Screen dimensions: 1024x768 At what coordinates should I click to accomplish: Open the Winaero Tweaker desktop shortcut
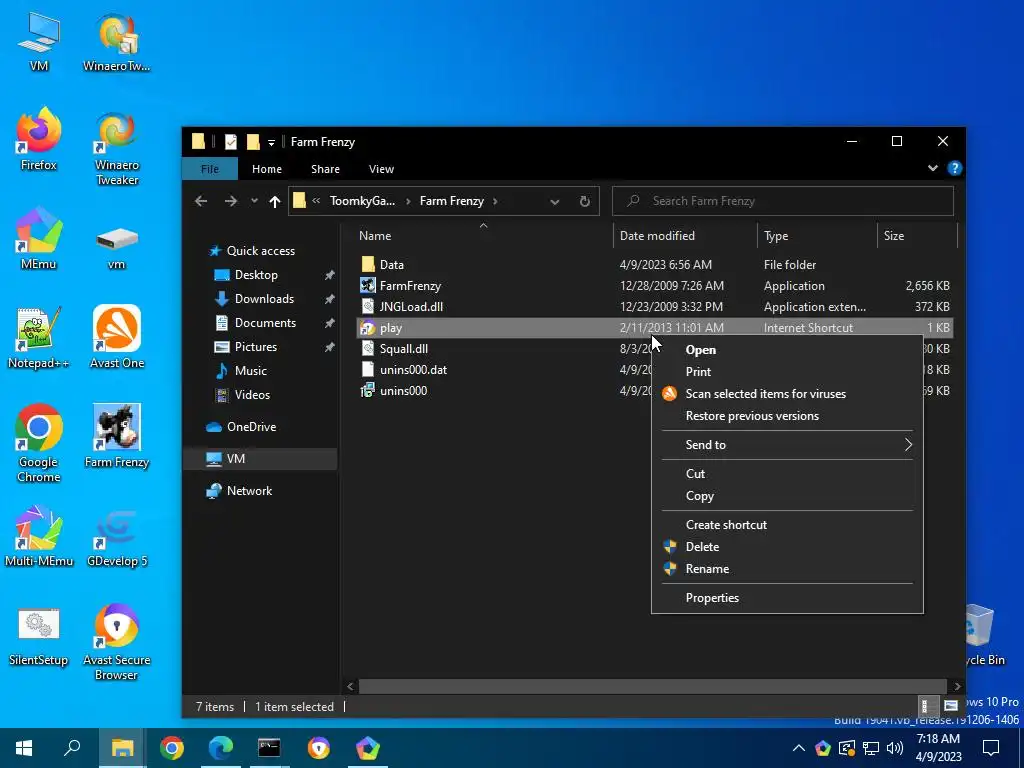(x=116, y=148)
